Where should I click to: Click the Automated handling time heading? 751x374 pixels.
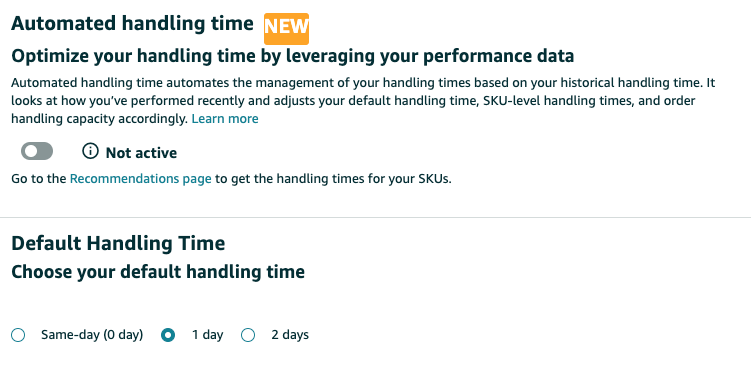click(132, 23)
